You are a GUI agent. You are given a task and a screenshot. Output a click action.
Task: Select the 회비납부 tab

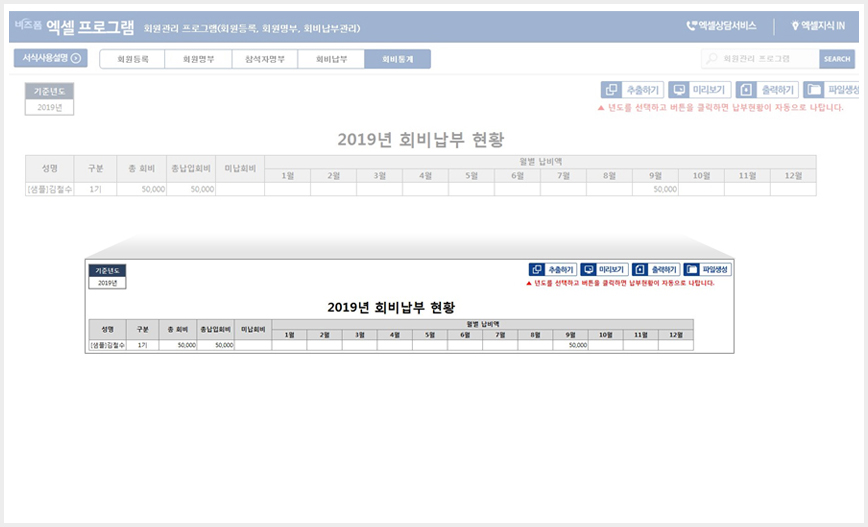pyautogui.click(x=331, y=59)
